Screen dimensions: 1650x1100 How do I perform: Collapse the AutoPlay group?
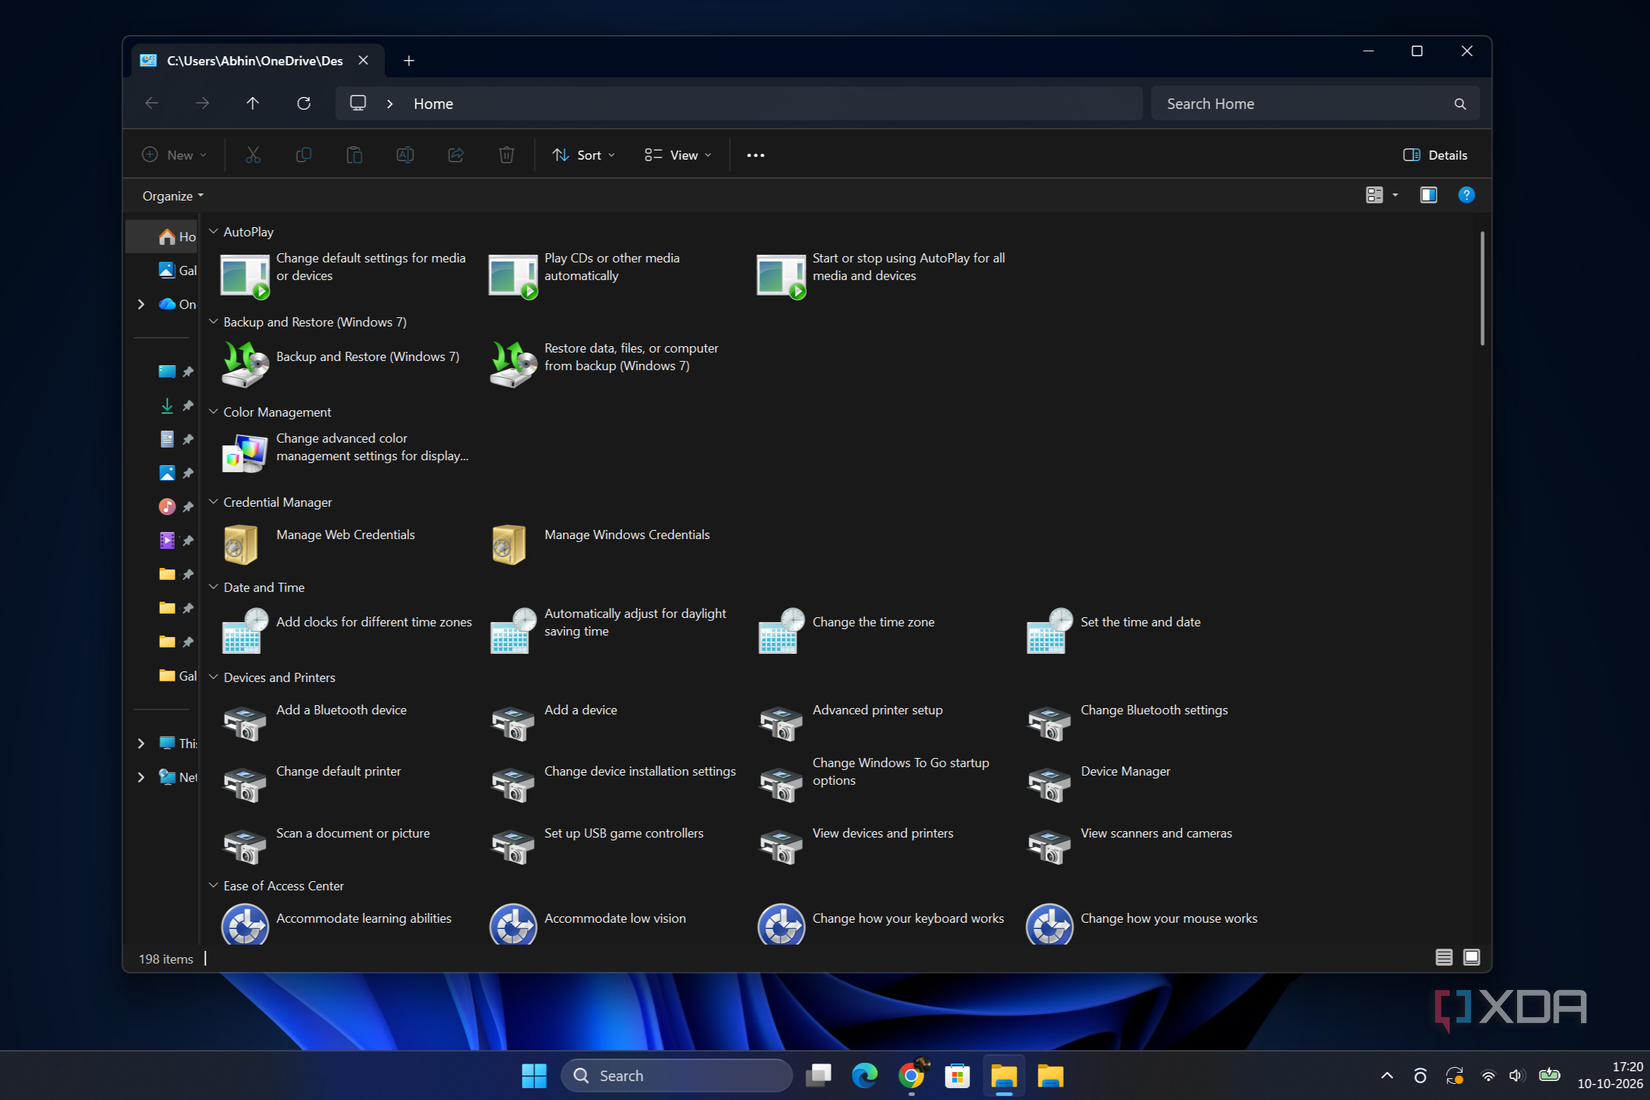[x=213, y=231]
